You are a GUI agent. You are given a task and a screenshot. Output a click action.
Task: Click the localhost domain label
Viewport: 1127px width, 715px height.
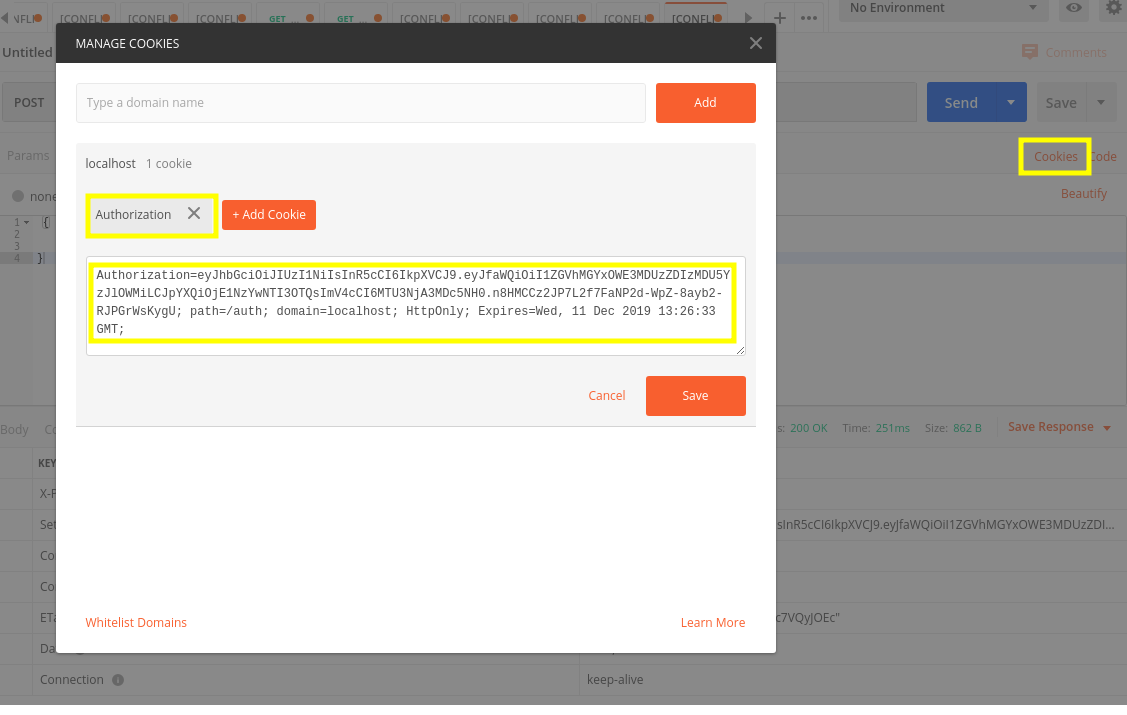coord(110,164)
